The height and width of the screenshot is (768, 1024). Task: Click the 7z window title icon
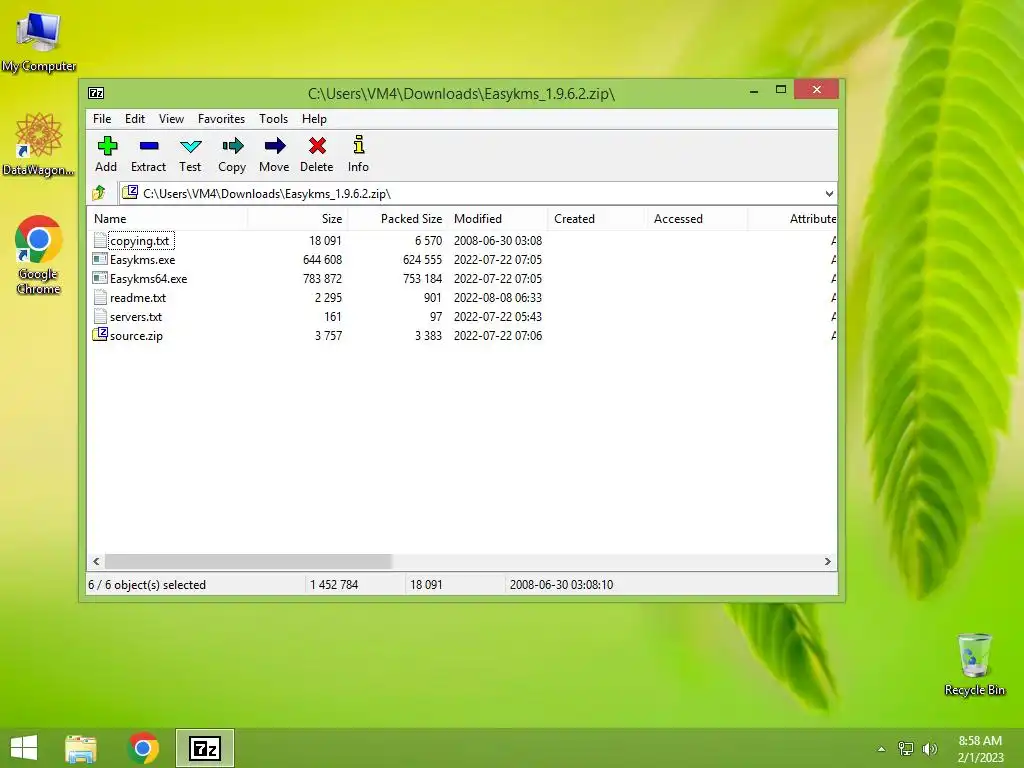[x=96, y=93]
